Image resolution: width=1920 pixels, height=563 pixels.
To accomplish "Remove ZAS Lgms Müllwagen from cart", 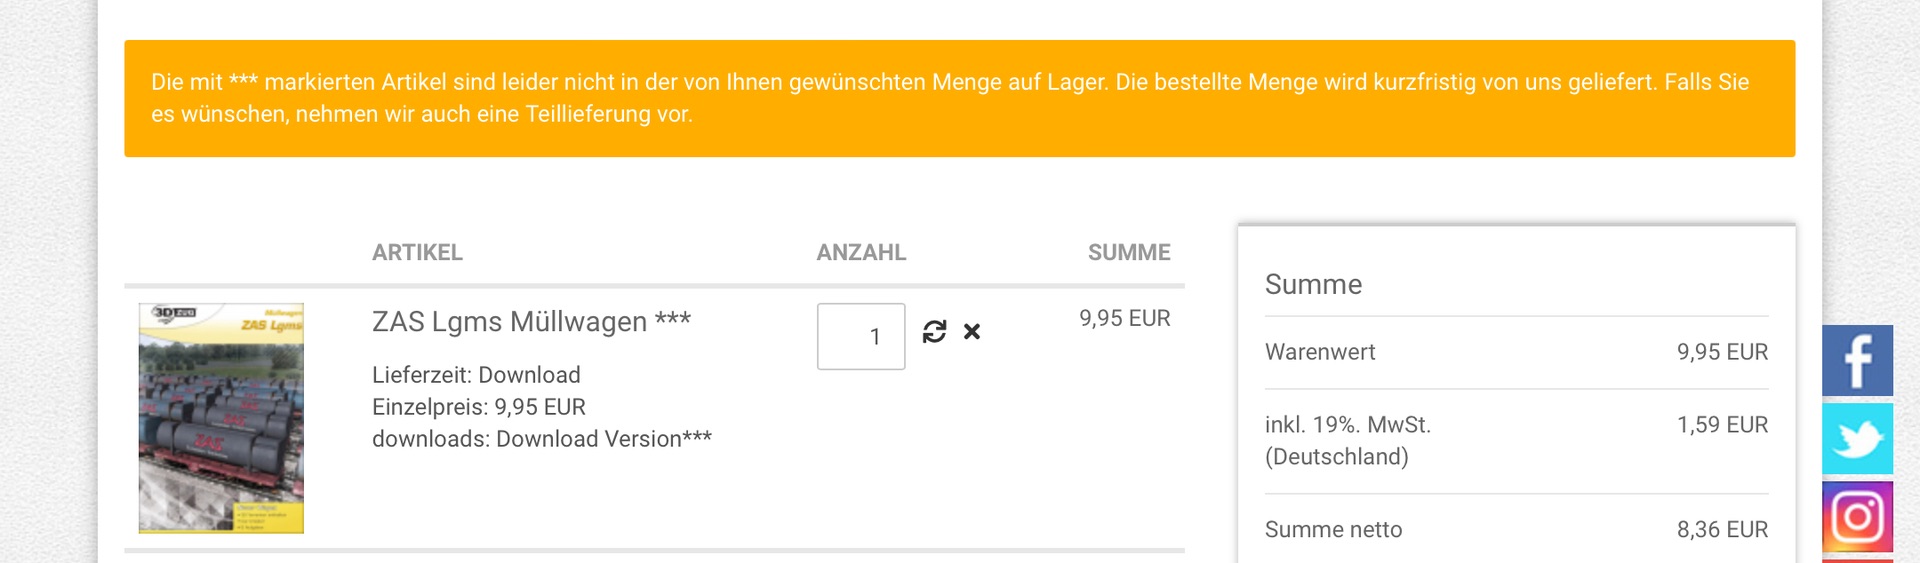I will point(972,332).
